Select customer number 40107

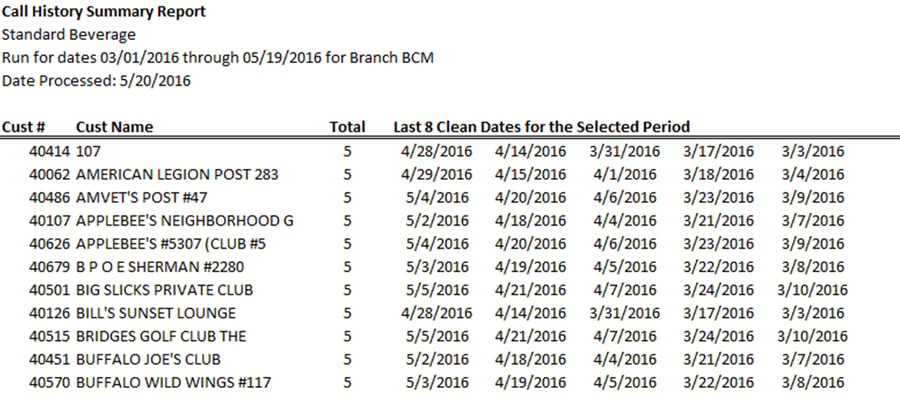(49, 221)
